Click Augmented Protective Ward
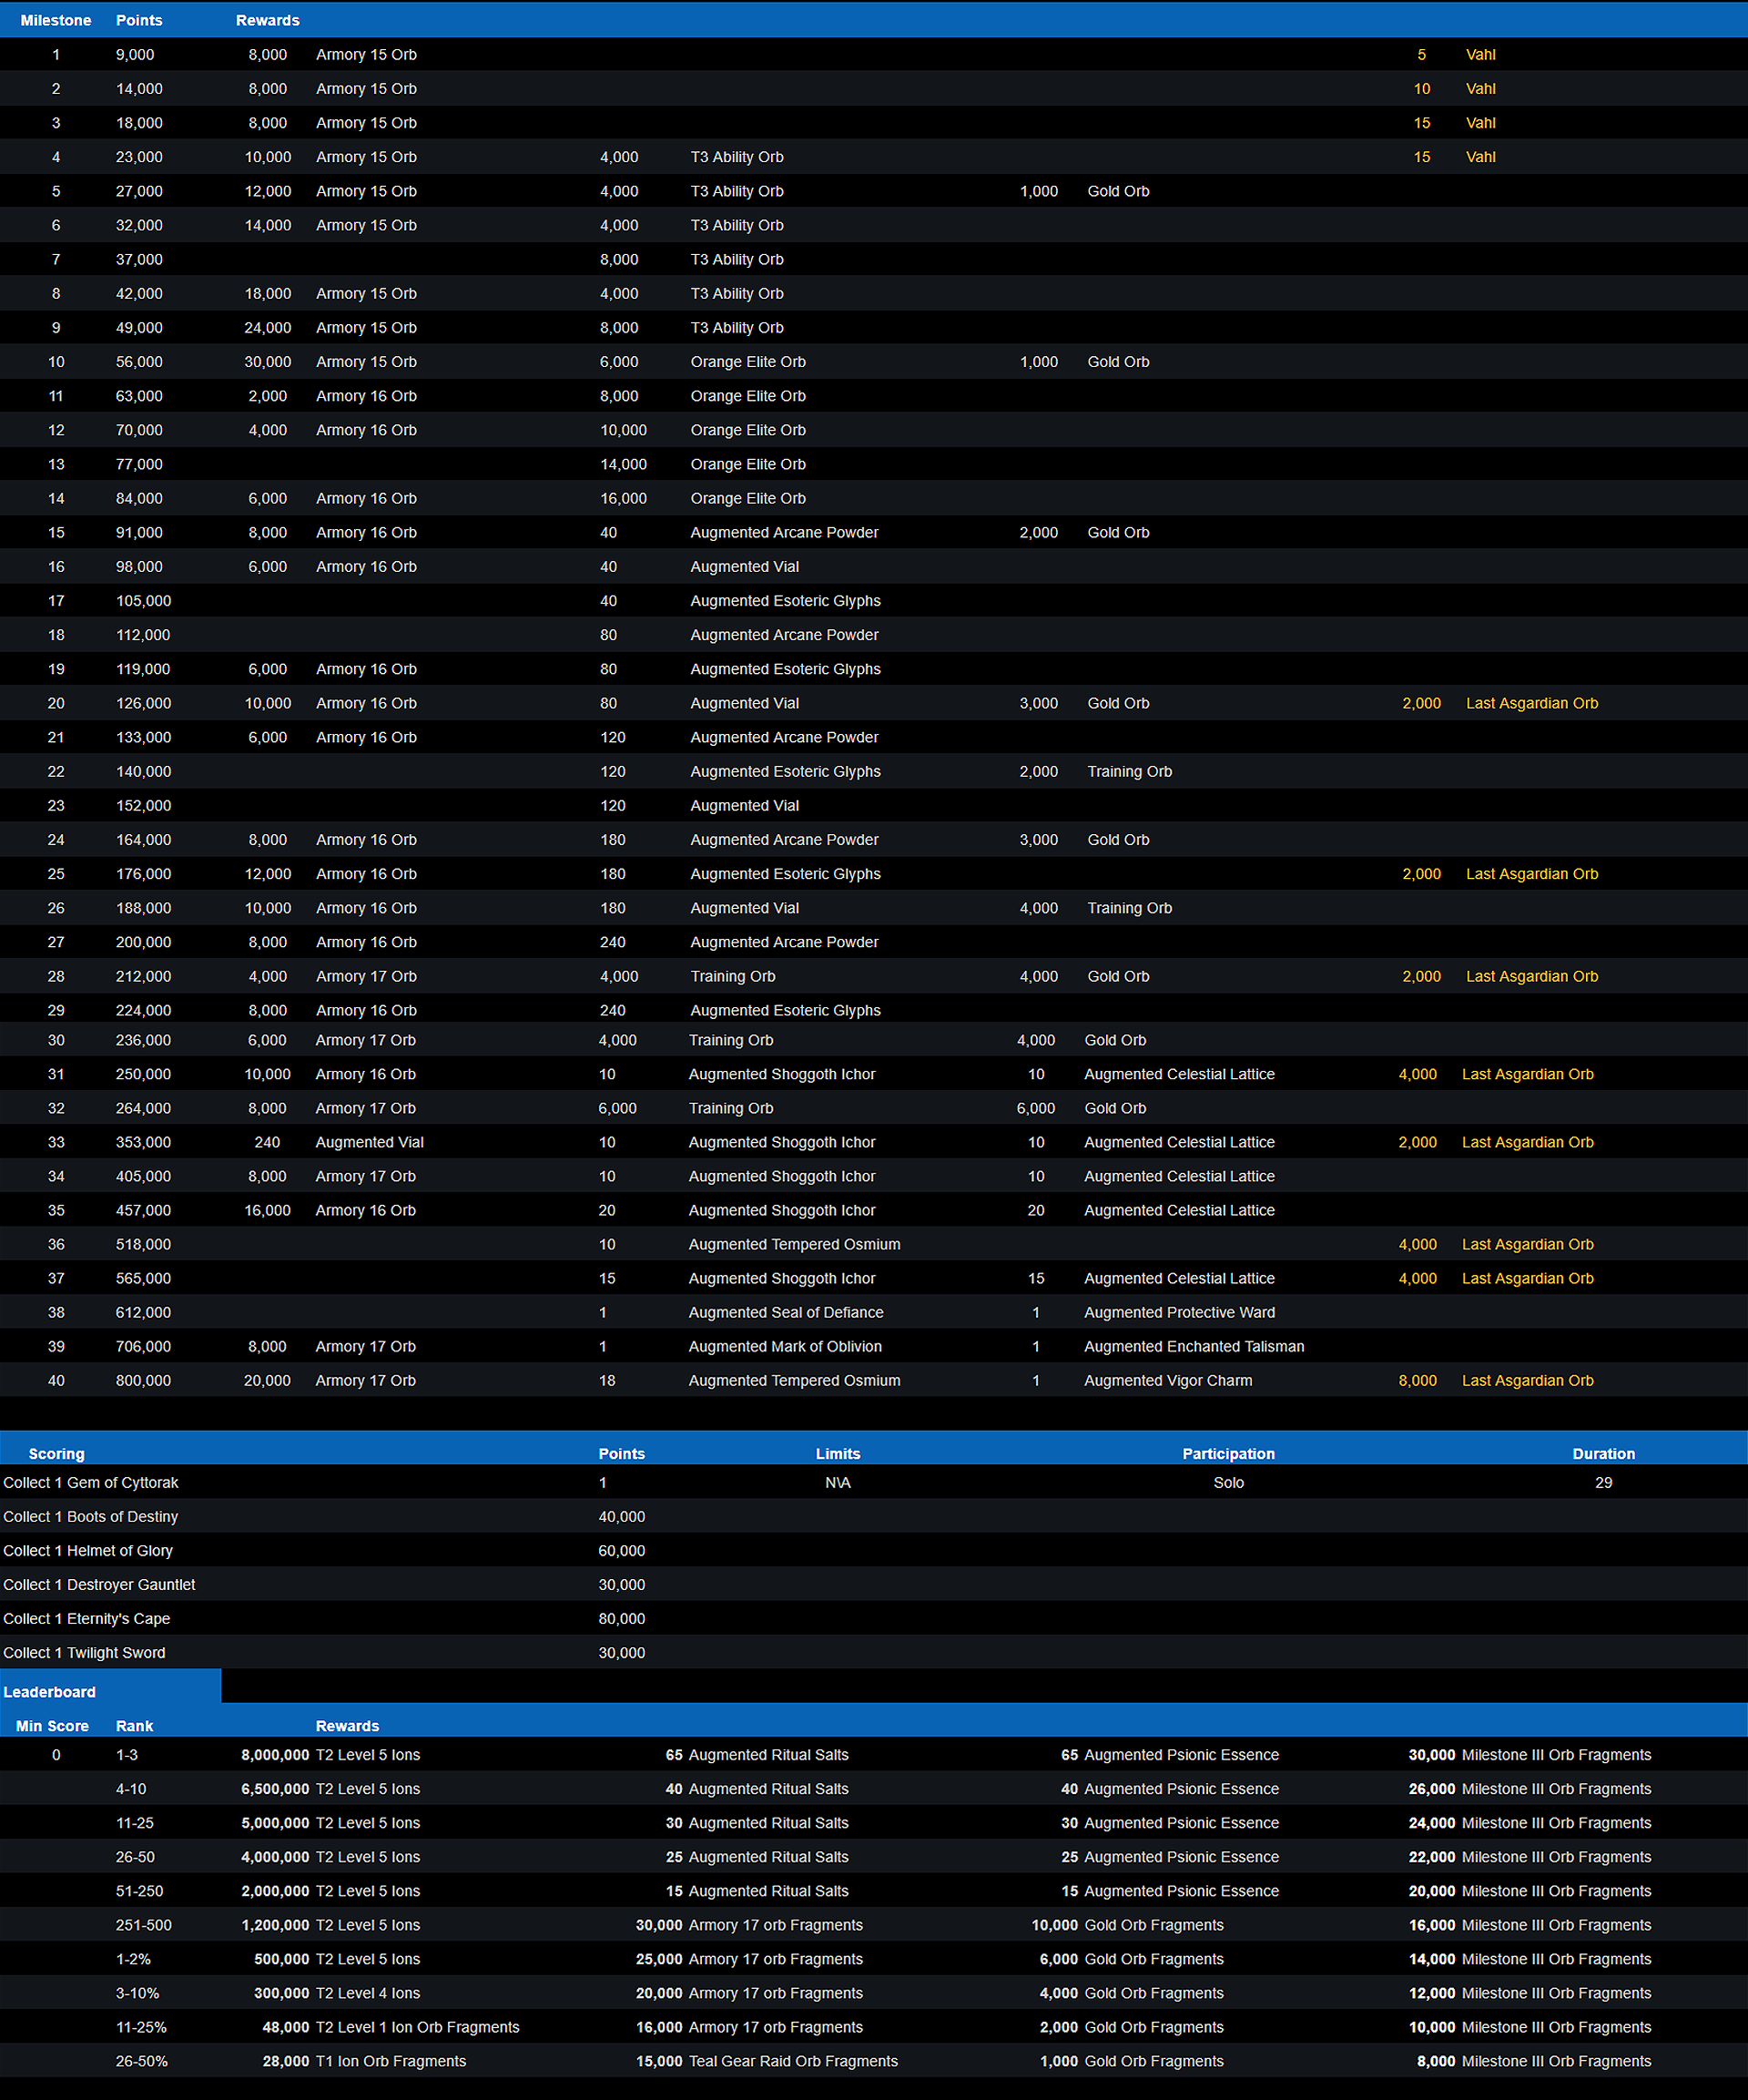Viewport: 1748px width, 2100px height. click(x=1179, y=1312)
